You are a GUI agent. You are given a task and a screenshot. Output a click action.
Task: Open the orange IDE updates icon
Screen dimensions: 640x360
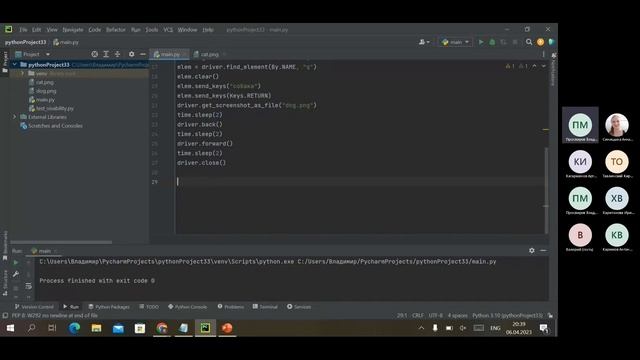coord(540,42)
